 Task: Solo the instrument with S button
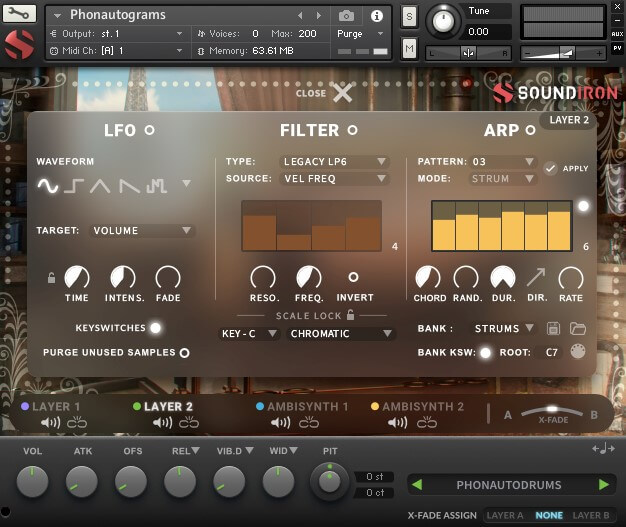pyautogui.click(x=409, y=16)
